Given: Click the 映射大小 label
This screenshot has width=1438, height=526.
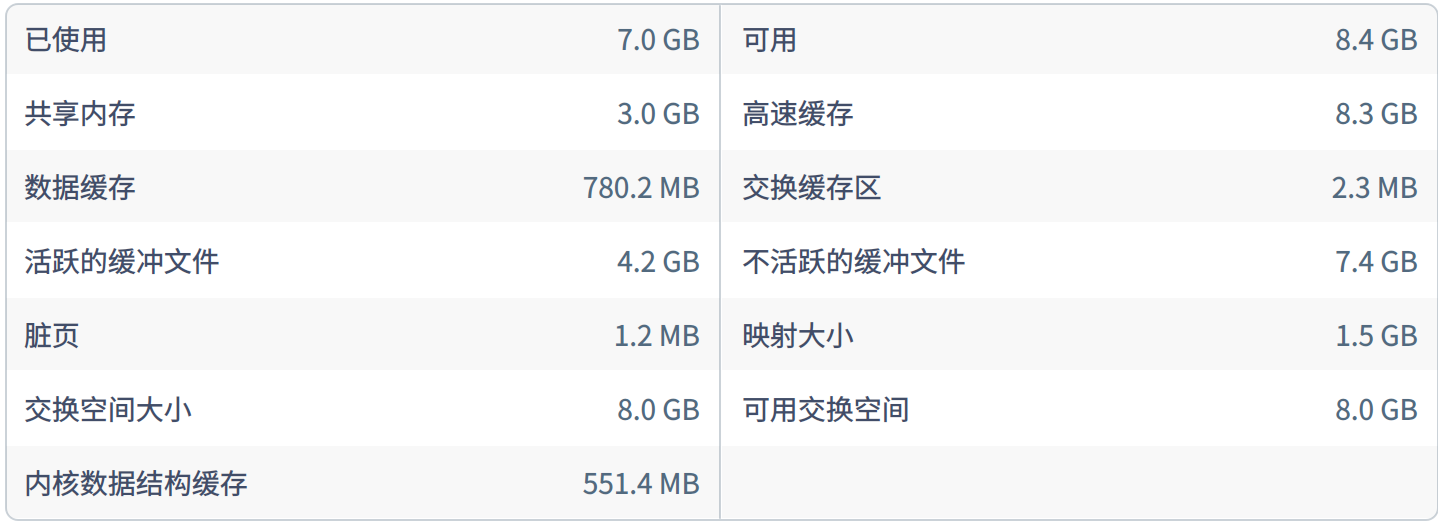Looking at the screenshot, I should pyautogui.click(x=798, y=335).
